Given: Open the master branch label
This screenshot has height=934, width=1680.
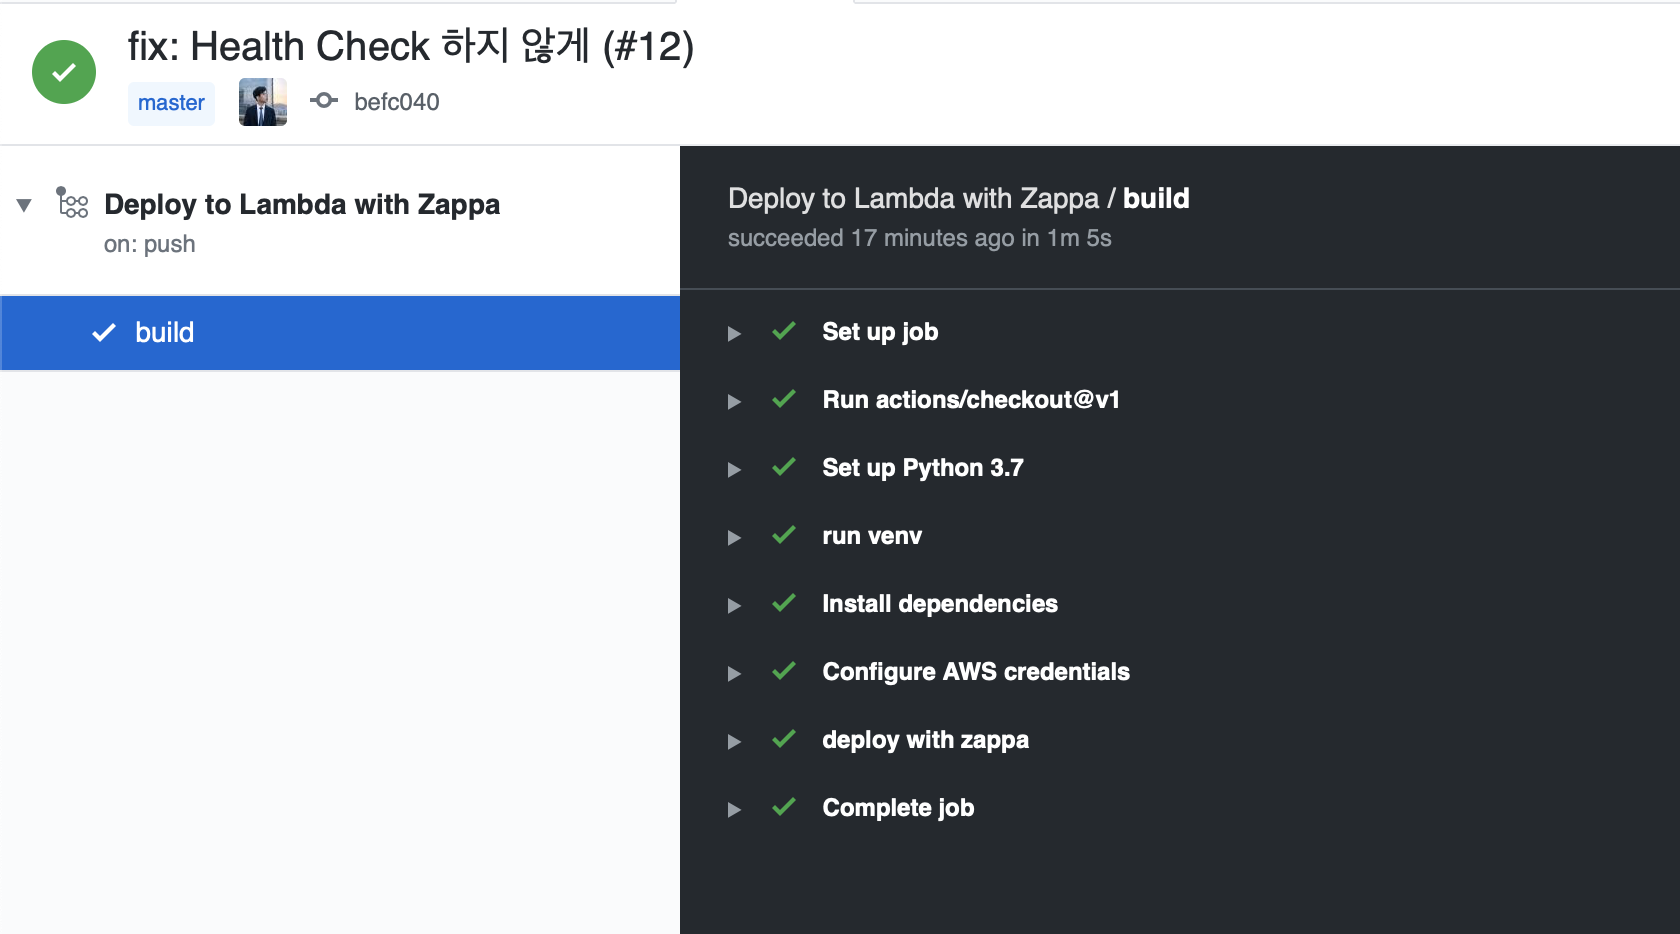Looking at the screenshot, I should click(171, 103).
